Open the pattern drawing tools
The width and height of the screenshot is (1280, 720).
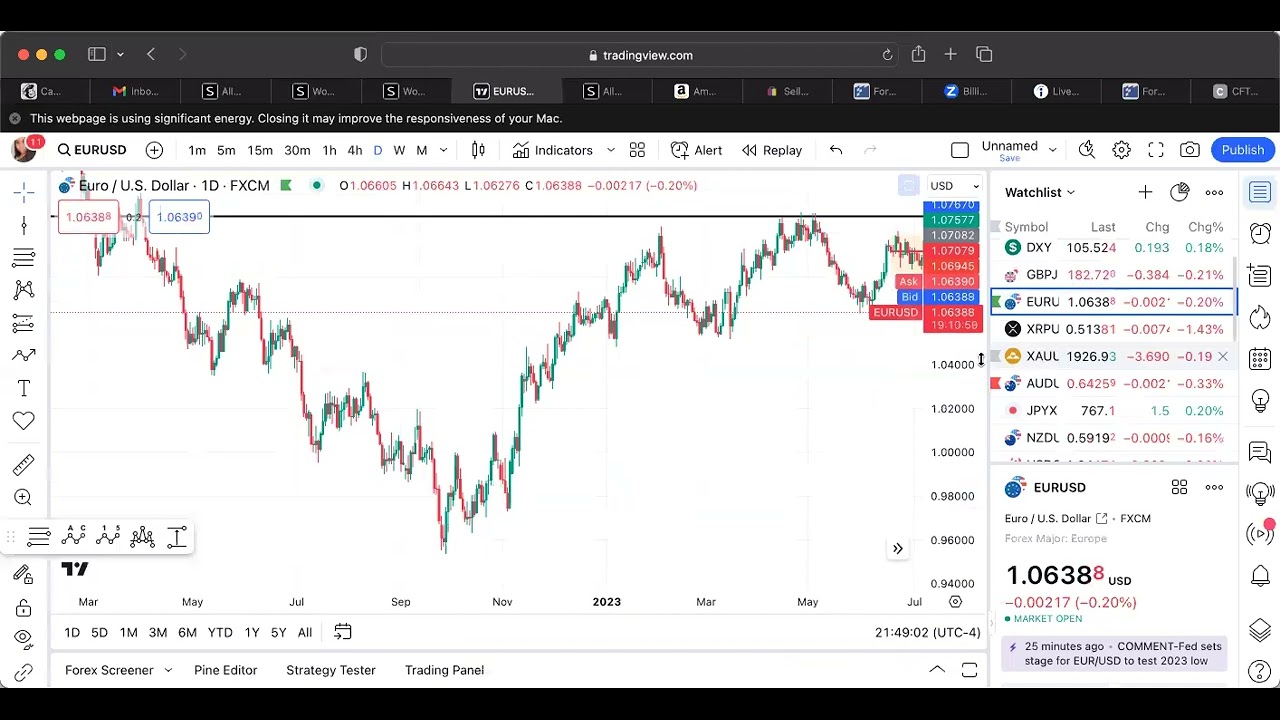(24, 290)
